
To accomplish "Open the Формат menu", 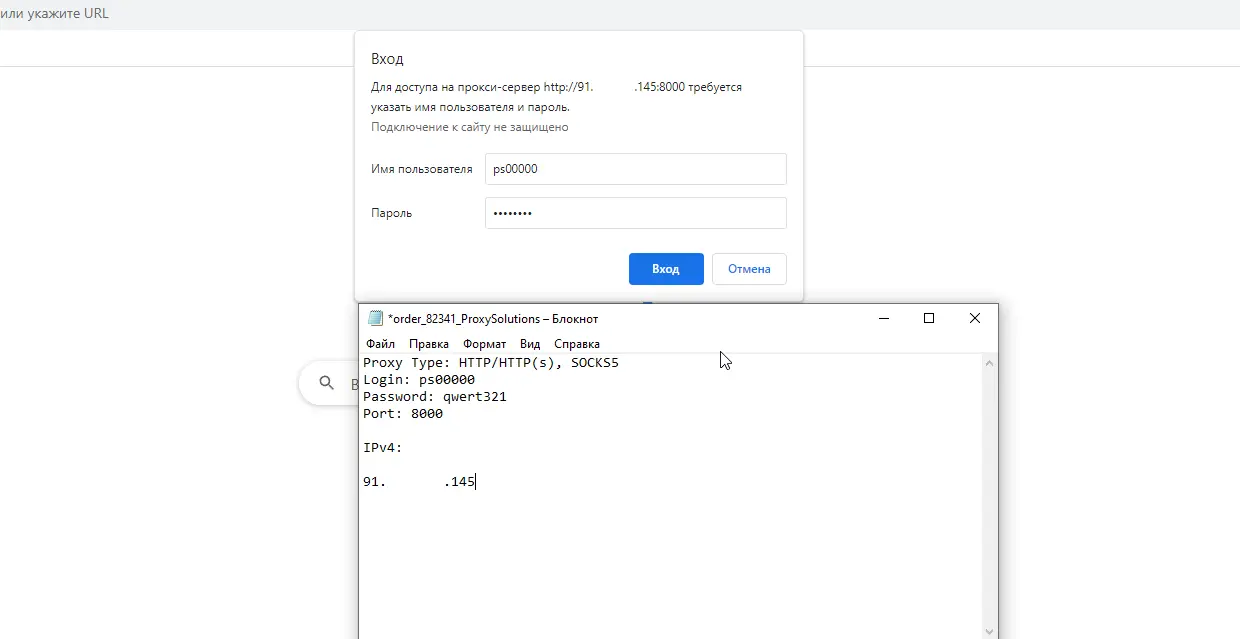I will (x=484, y=343).
